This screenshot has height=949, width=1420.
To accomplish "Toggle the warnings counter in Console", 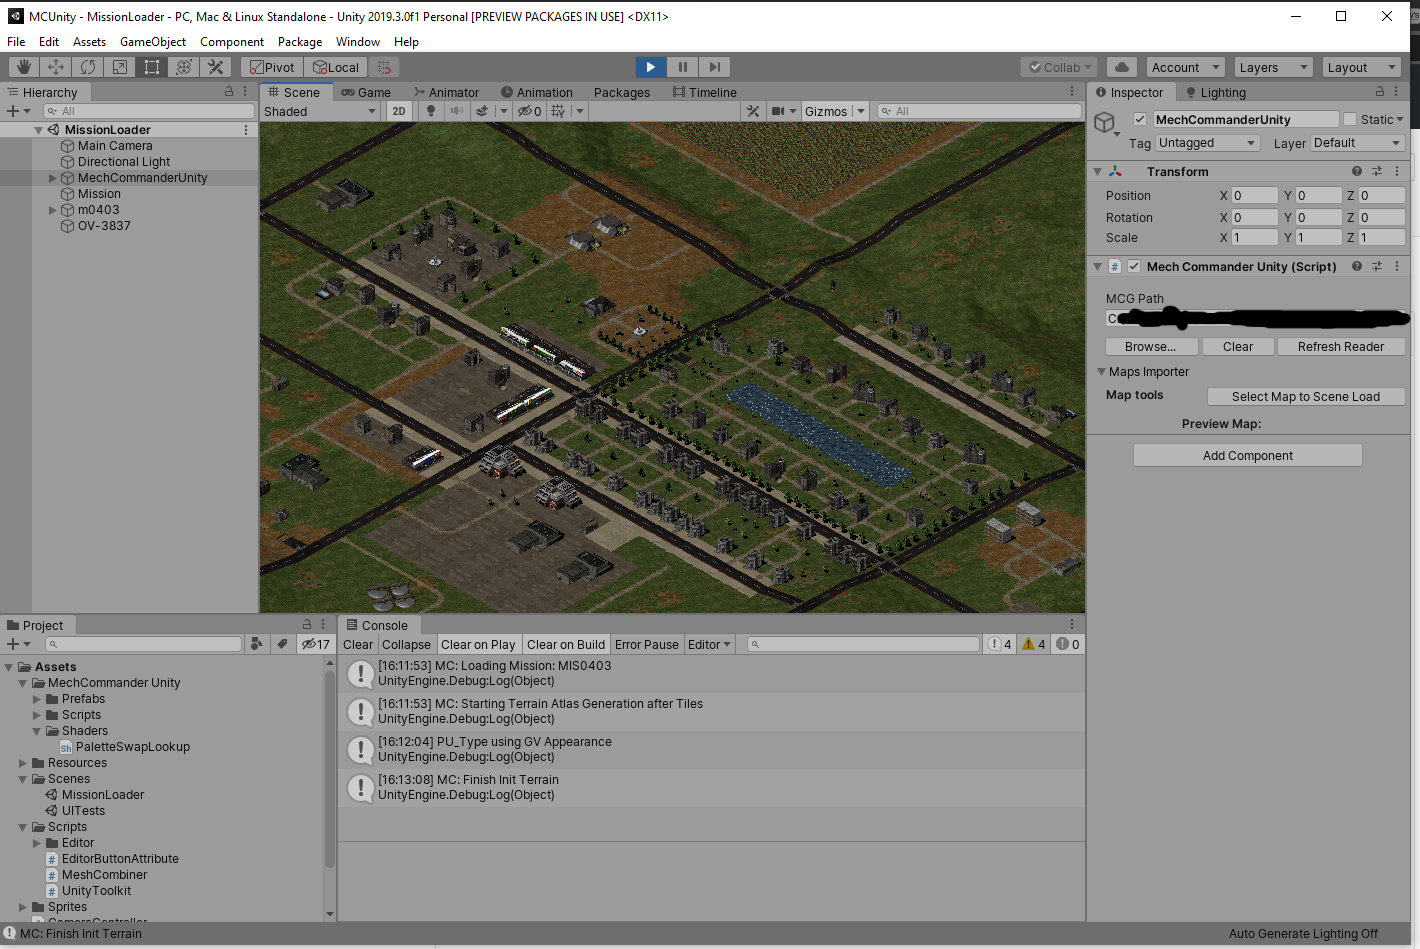I will [x=1034, y=644].
